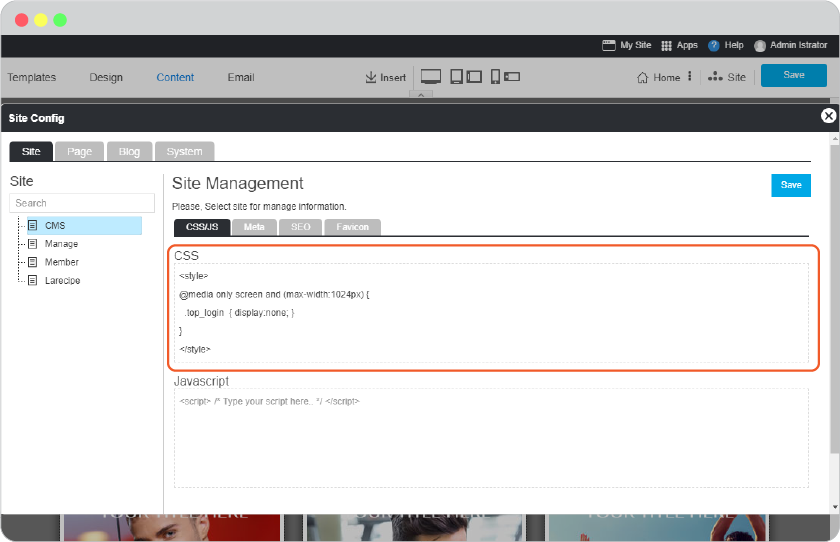Select the CSS/JS tab
Viewport: 840px width, 542px height.
click(x=202, y=227)
